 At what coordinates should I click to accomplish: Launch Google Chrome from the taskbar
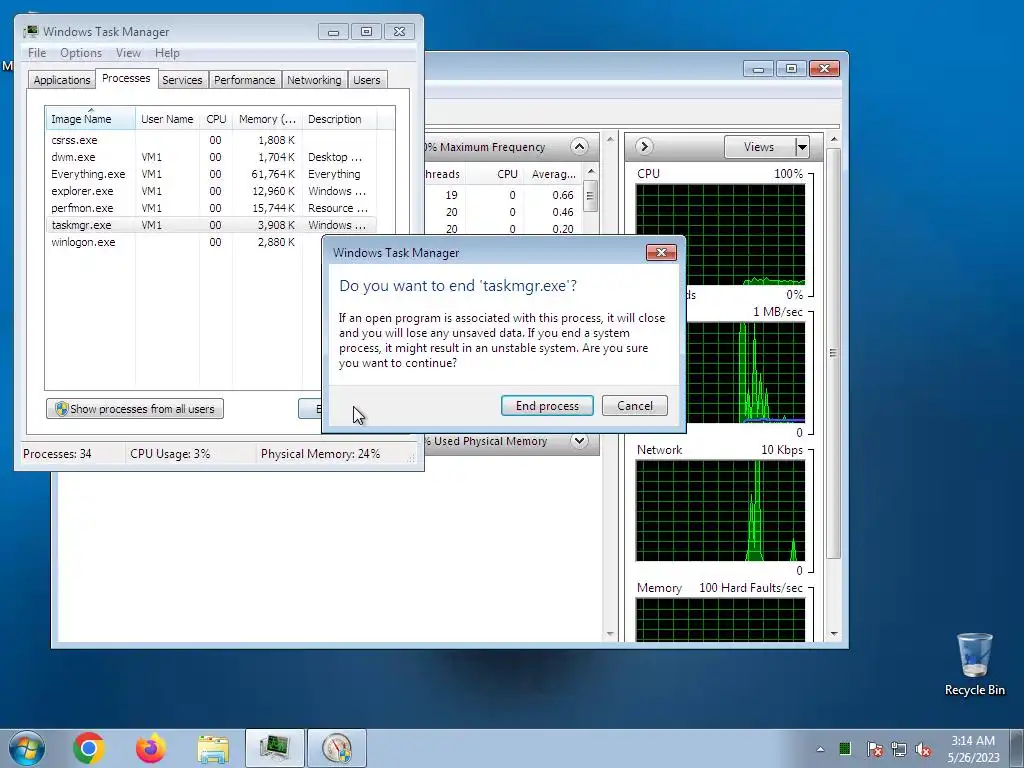pos(89,748)
